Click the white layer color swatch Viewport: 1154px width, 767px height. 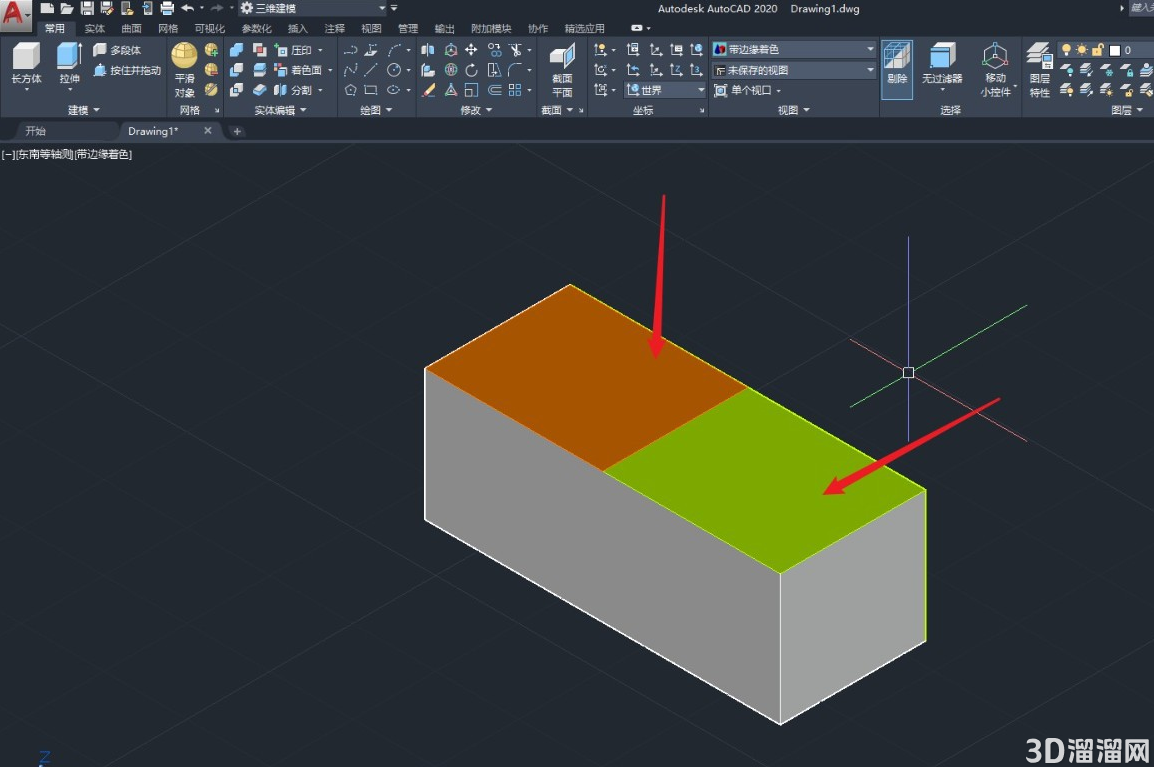pos(1114,50)
